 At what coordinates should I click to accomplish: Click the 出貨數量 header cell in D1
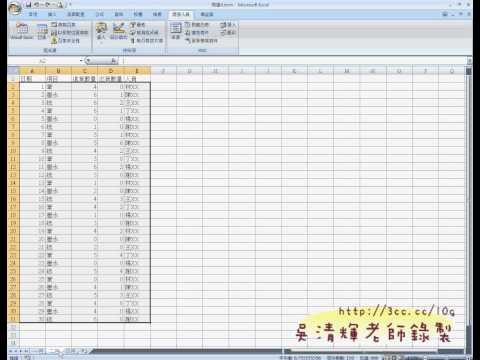[x=111, y=79]
